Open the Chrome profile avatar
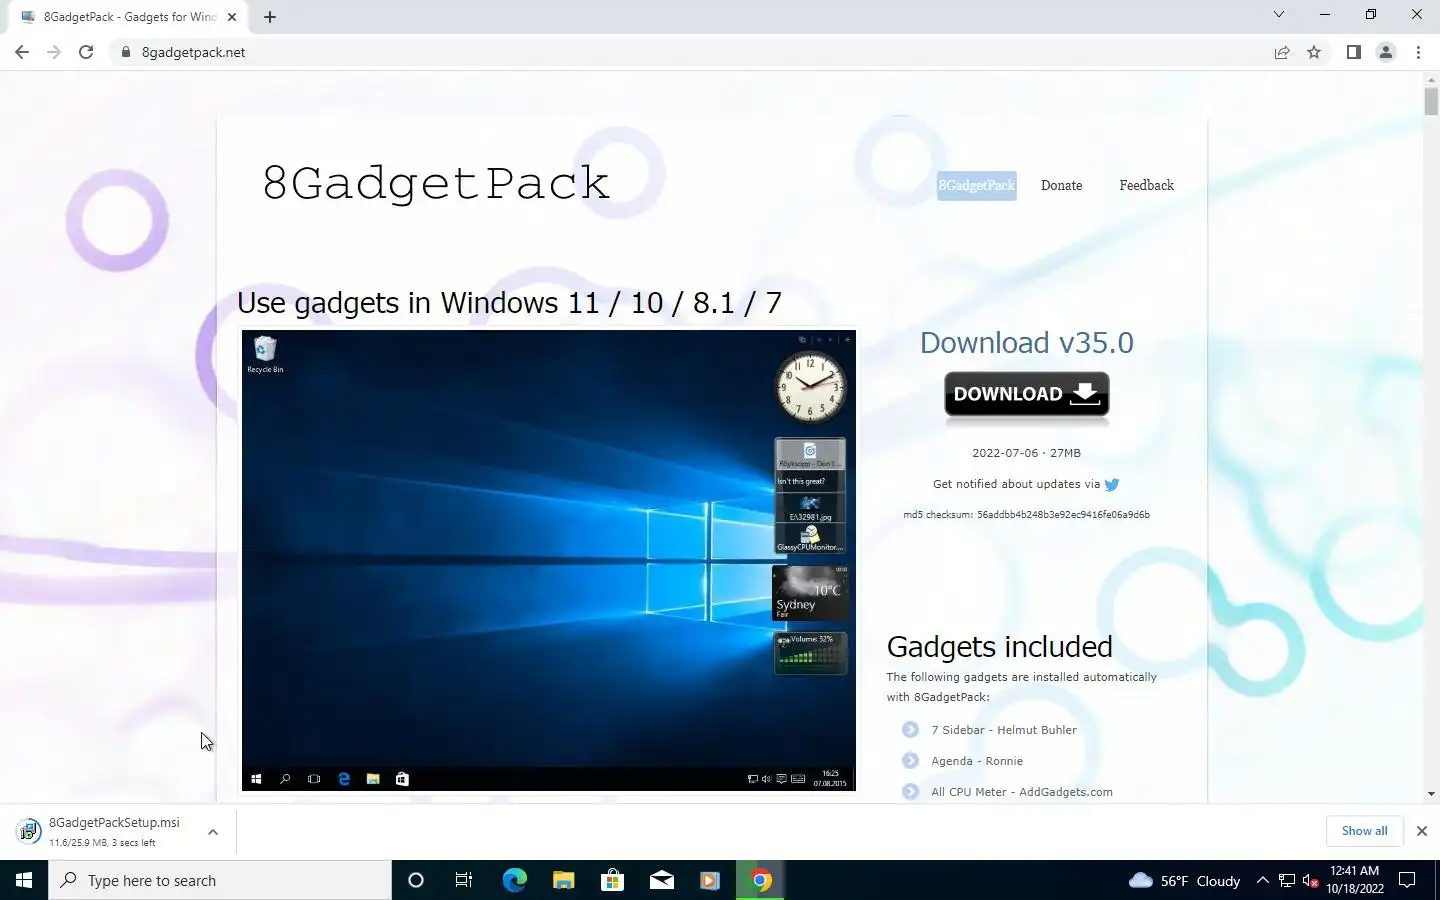The width and height of the screenshot is (1440, 900). pyautogui.click(x=1386, y=52)
